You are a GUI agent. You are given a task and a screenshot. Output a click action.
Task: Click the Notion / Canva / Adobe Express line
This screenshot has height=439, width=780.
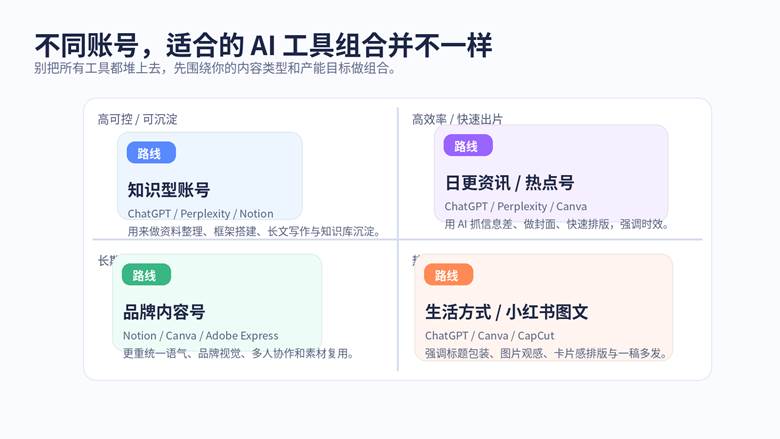click(x=200, y=336)
